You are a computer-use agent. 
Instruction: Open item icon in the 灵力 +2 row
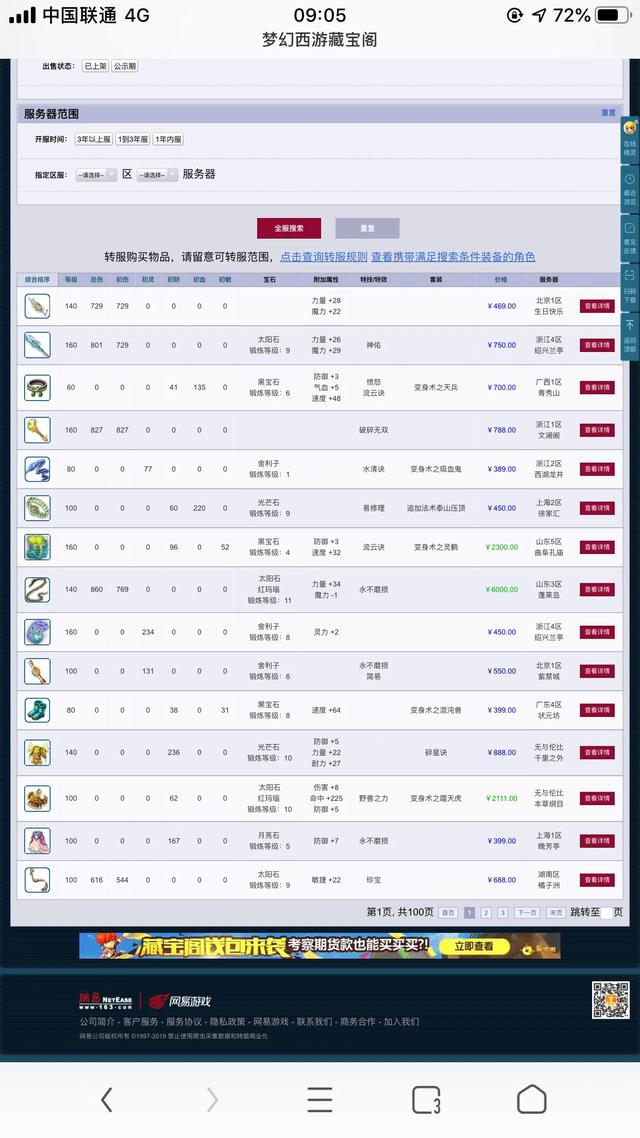point(37,631)
